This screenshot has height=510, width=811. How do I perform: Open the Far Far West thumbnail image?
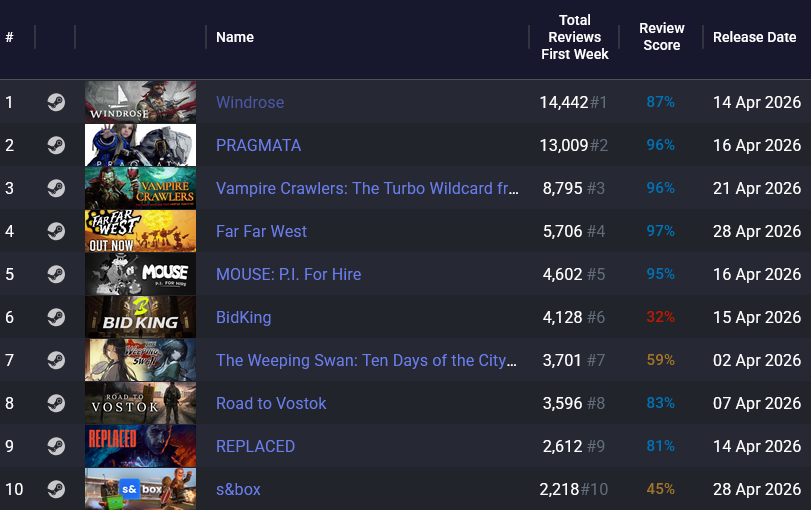pos(140,231)
